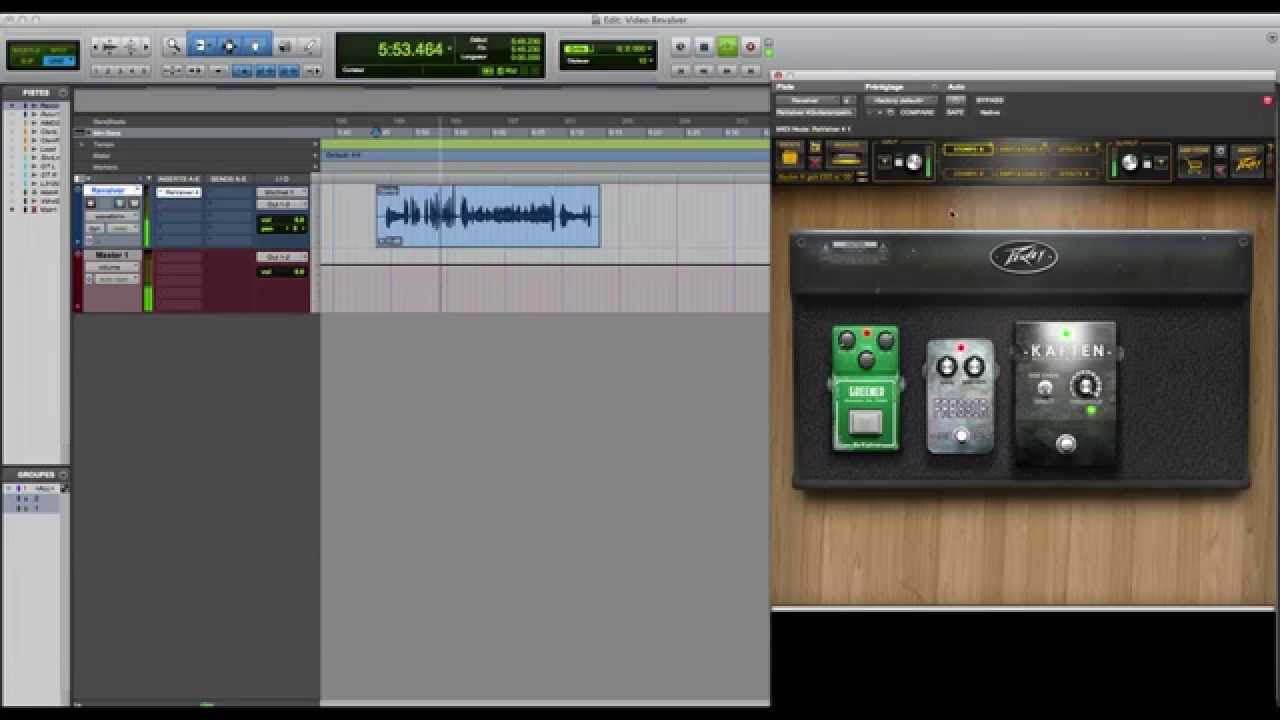Select the Pencil tool
The height and width of the screenshot is (720, 1280).
pos(309,45)
